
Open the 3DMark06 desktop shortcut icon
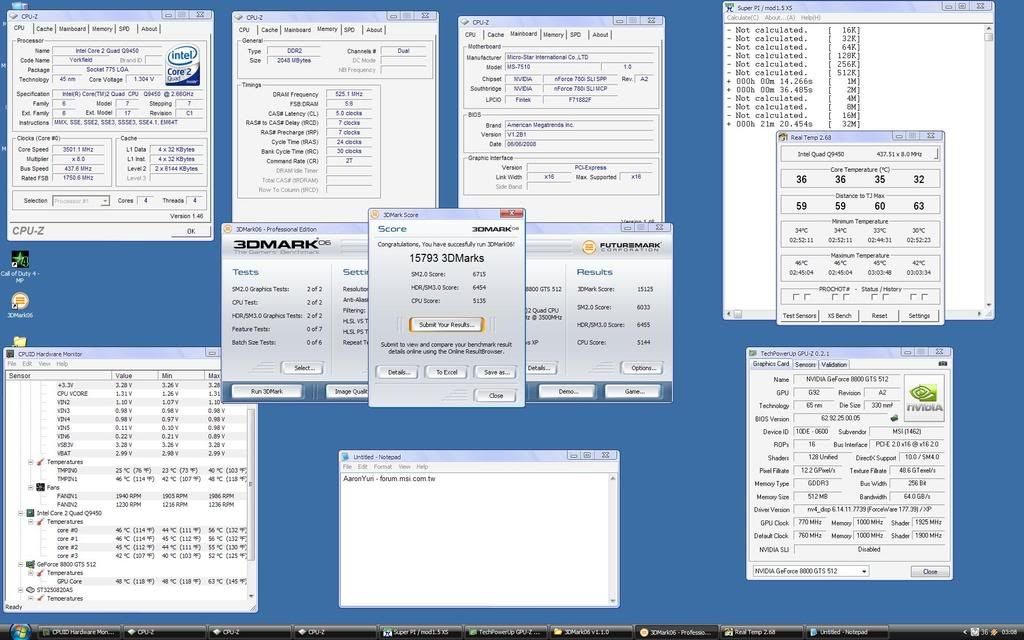pos(20,300)
